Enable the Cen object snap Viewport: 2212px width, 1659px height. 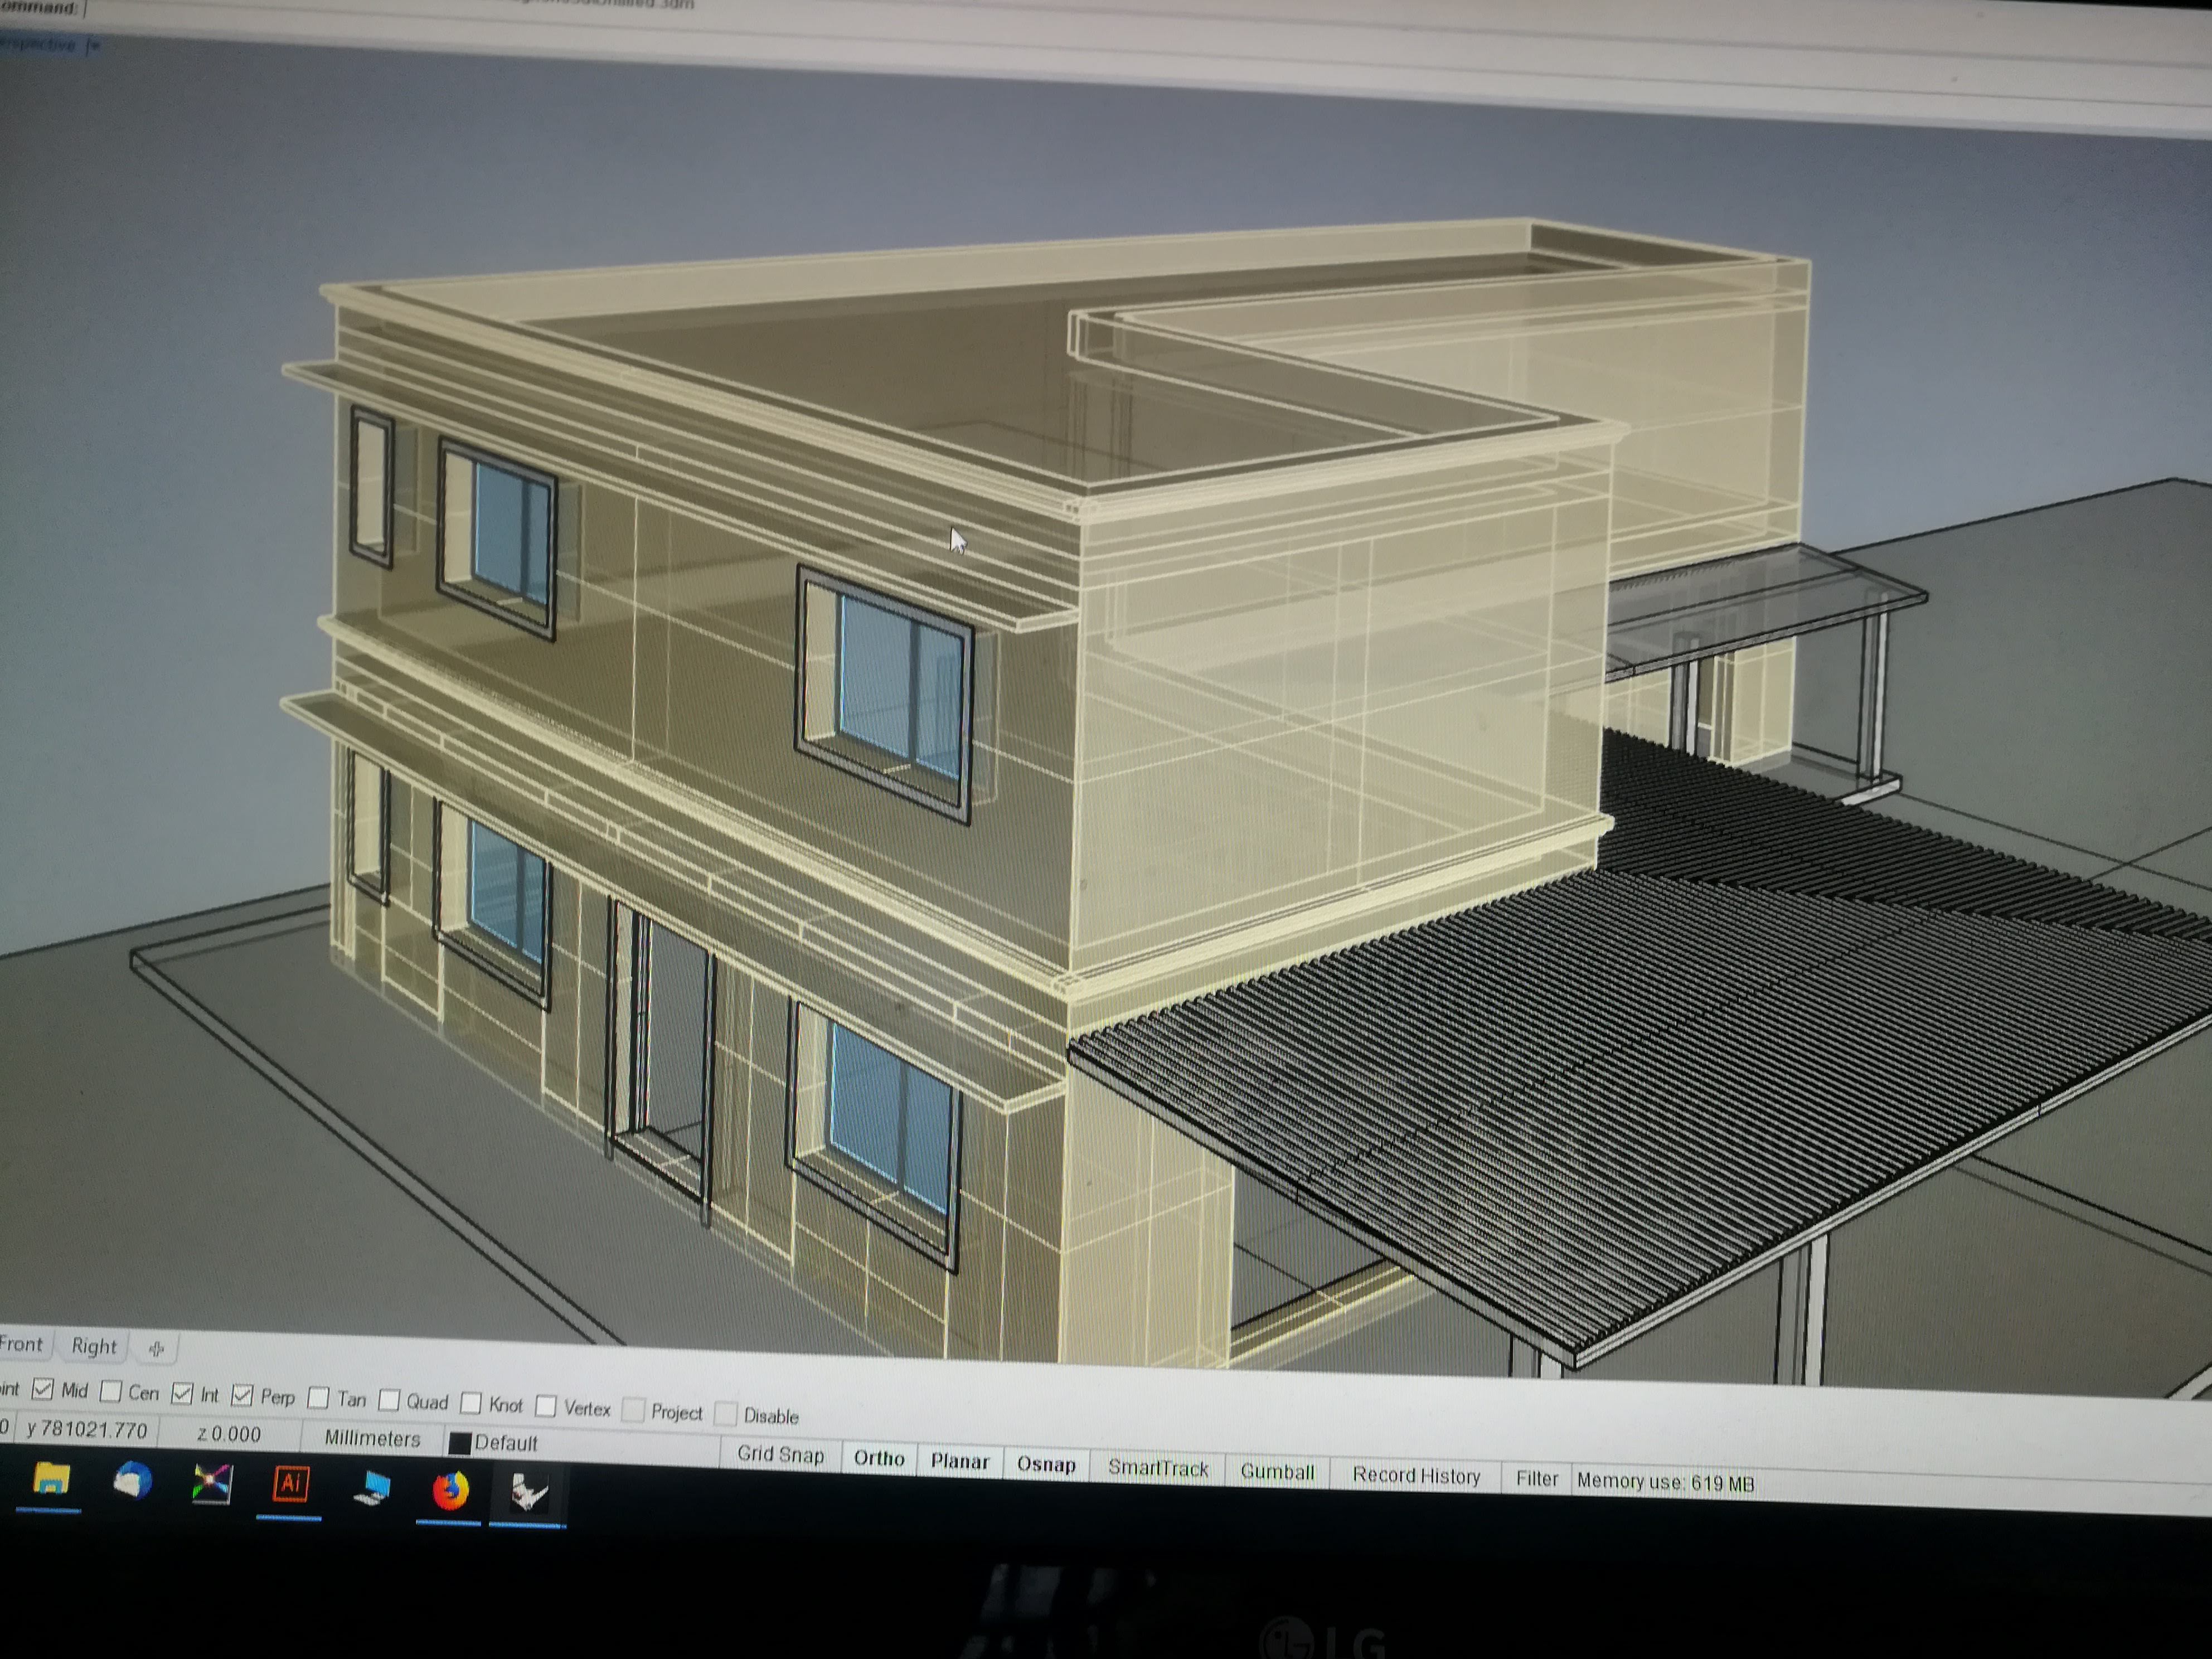pos(111,1391)
